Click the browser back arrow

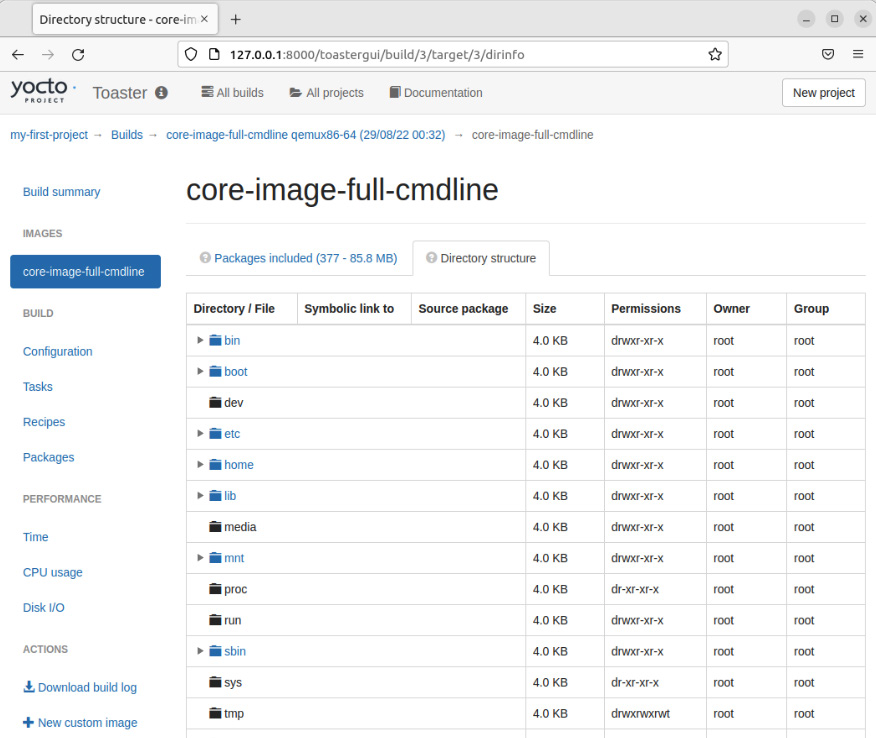(18, 55)
